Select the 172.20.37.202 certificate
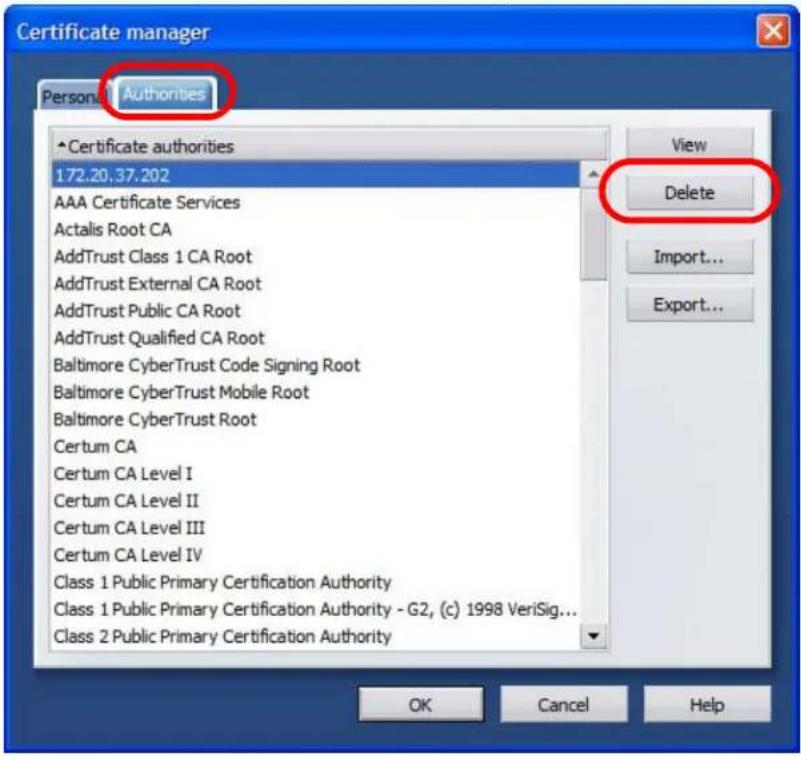 click(316, 175)
